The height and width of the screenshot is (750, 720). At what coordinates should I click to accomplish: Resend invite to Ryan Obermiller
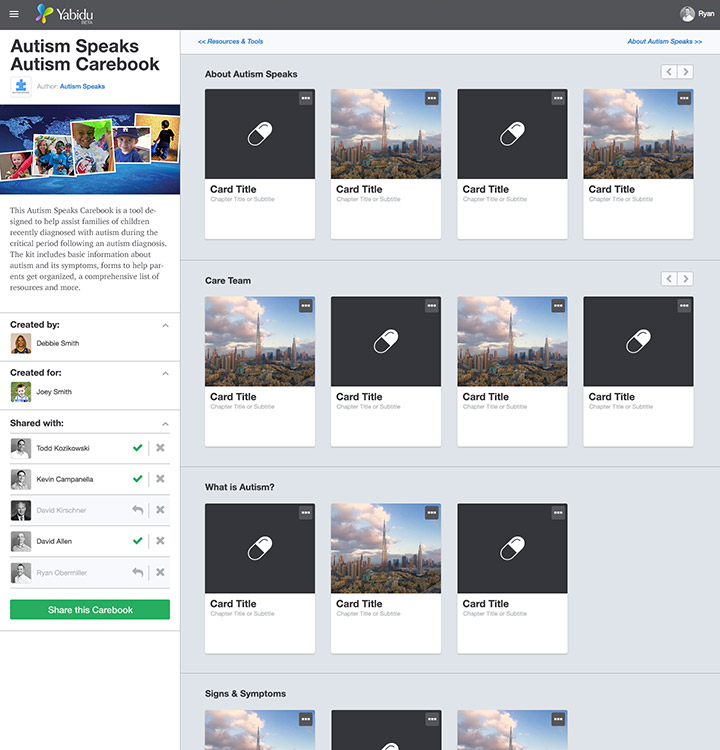(138, 572)
